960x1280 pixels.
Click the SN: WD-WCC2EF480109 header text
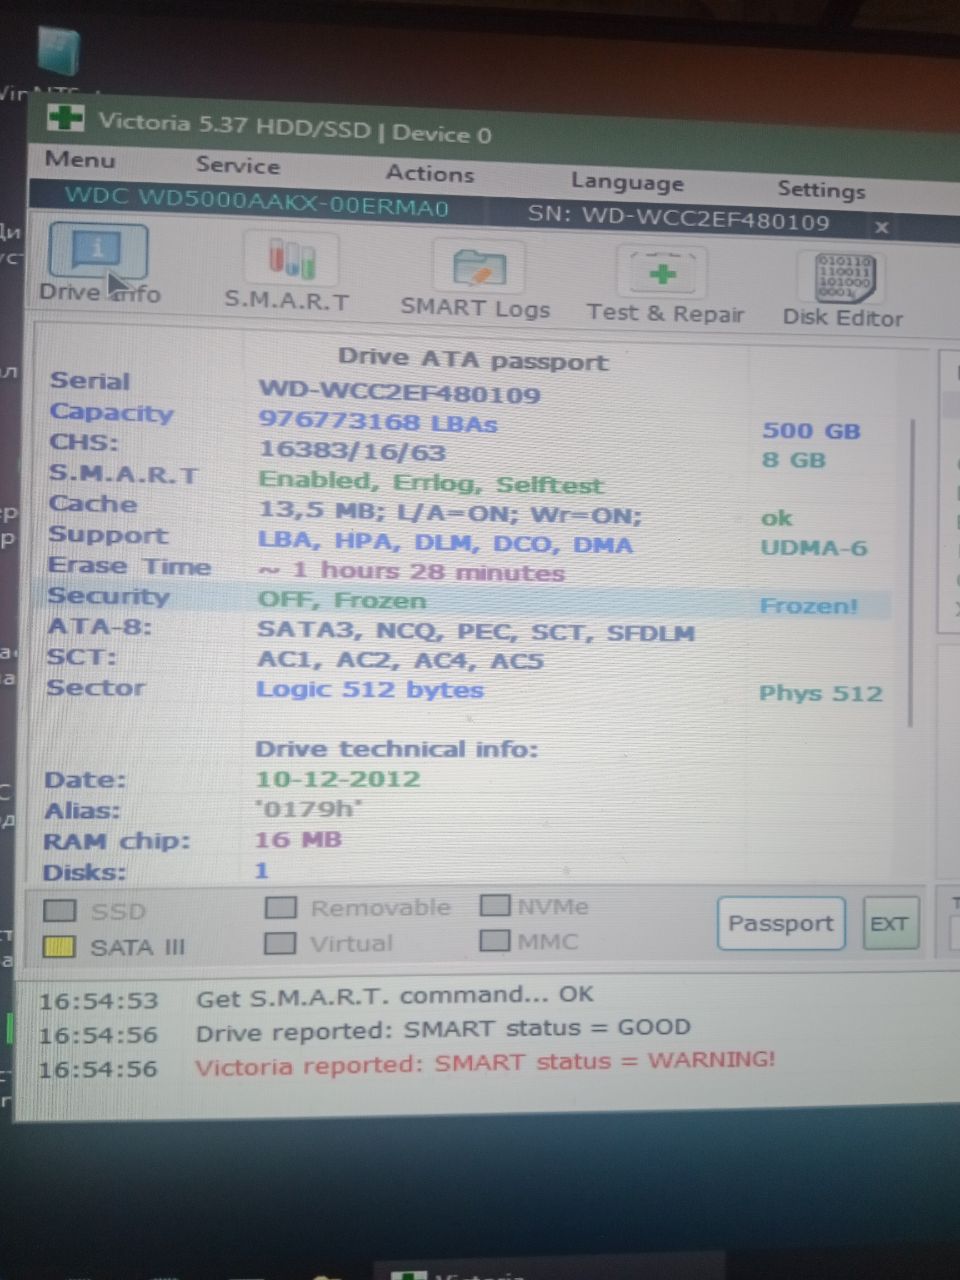(x=679, y=218)
